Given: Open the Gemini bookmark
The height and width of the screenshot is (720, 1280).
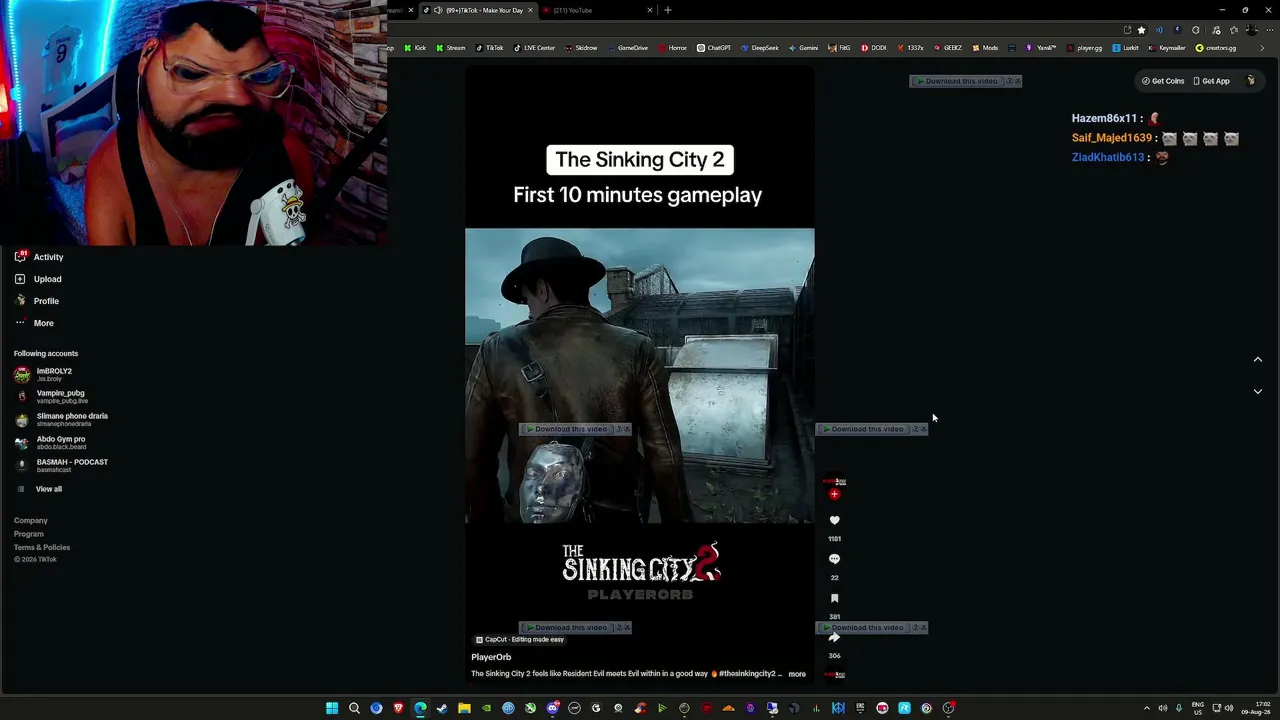Looking at the screenshot, I should [x=803, y=48].
